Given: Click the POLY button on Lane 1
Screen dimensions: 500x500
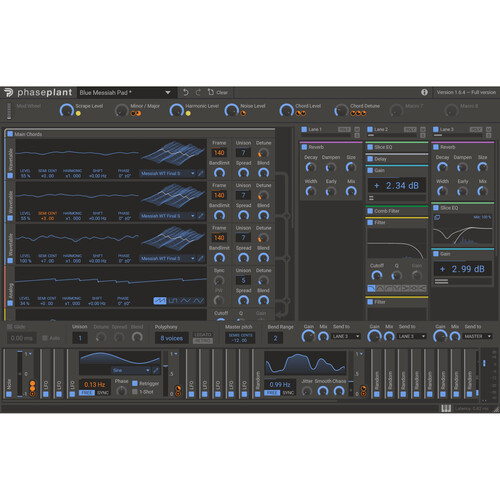Looking at the screenshot, I should pos(344,129).
